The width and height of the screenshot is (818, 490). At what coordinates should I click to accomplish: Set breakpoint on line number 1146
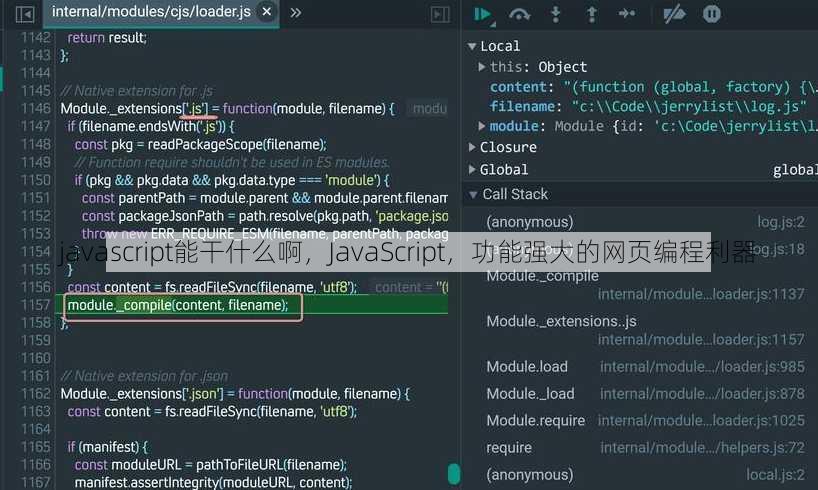[35, 109]
